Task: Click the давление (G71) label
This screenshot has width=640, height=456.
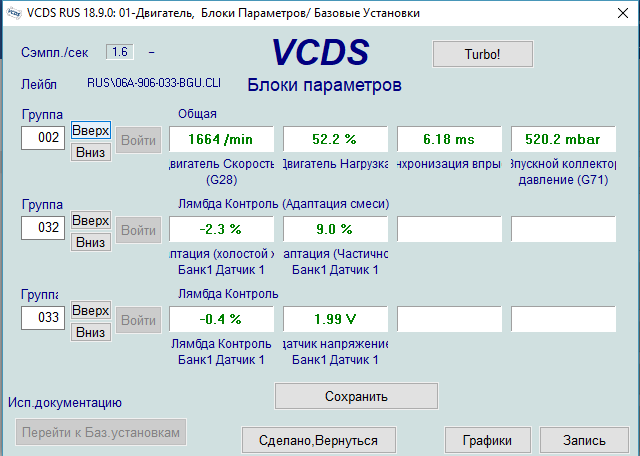Action: pyautogui.click(x=563, y=180)
